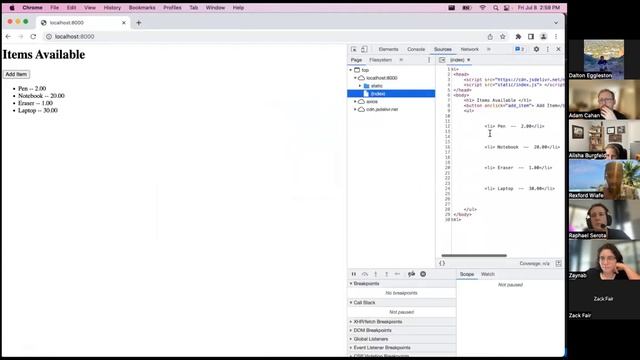The image size is (640, 360).
Task: Close the DevTools panel
Action: pos(558,49)
